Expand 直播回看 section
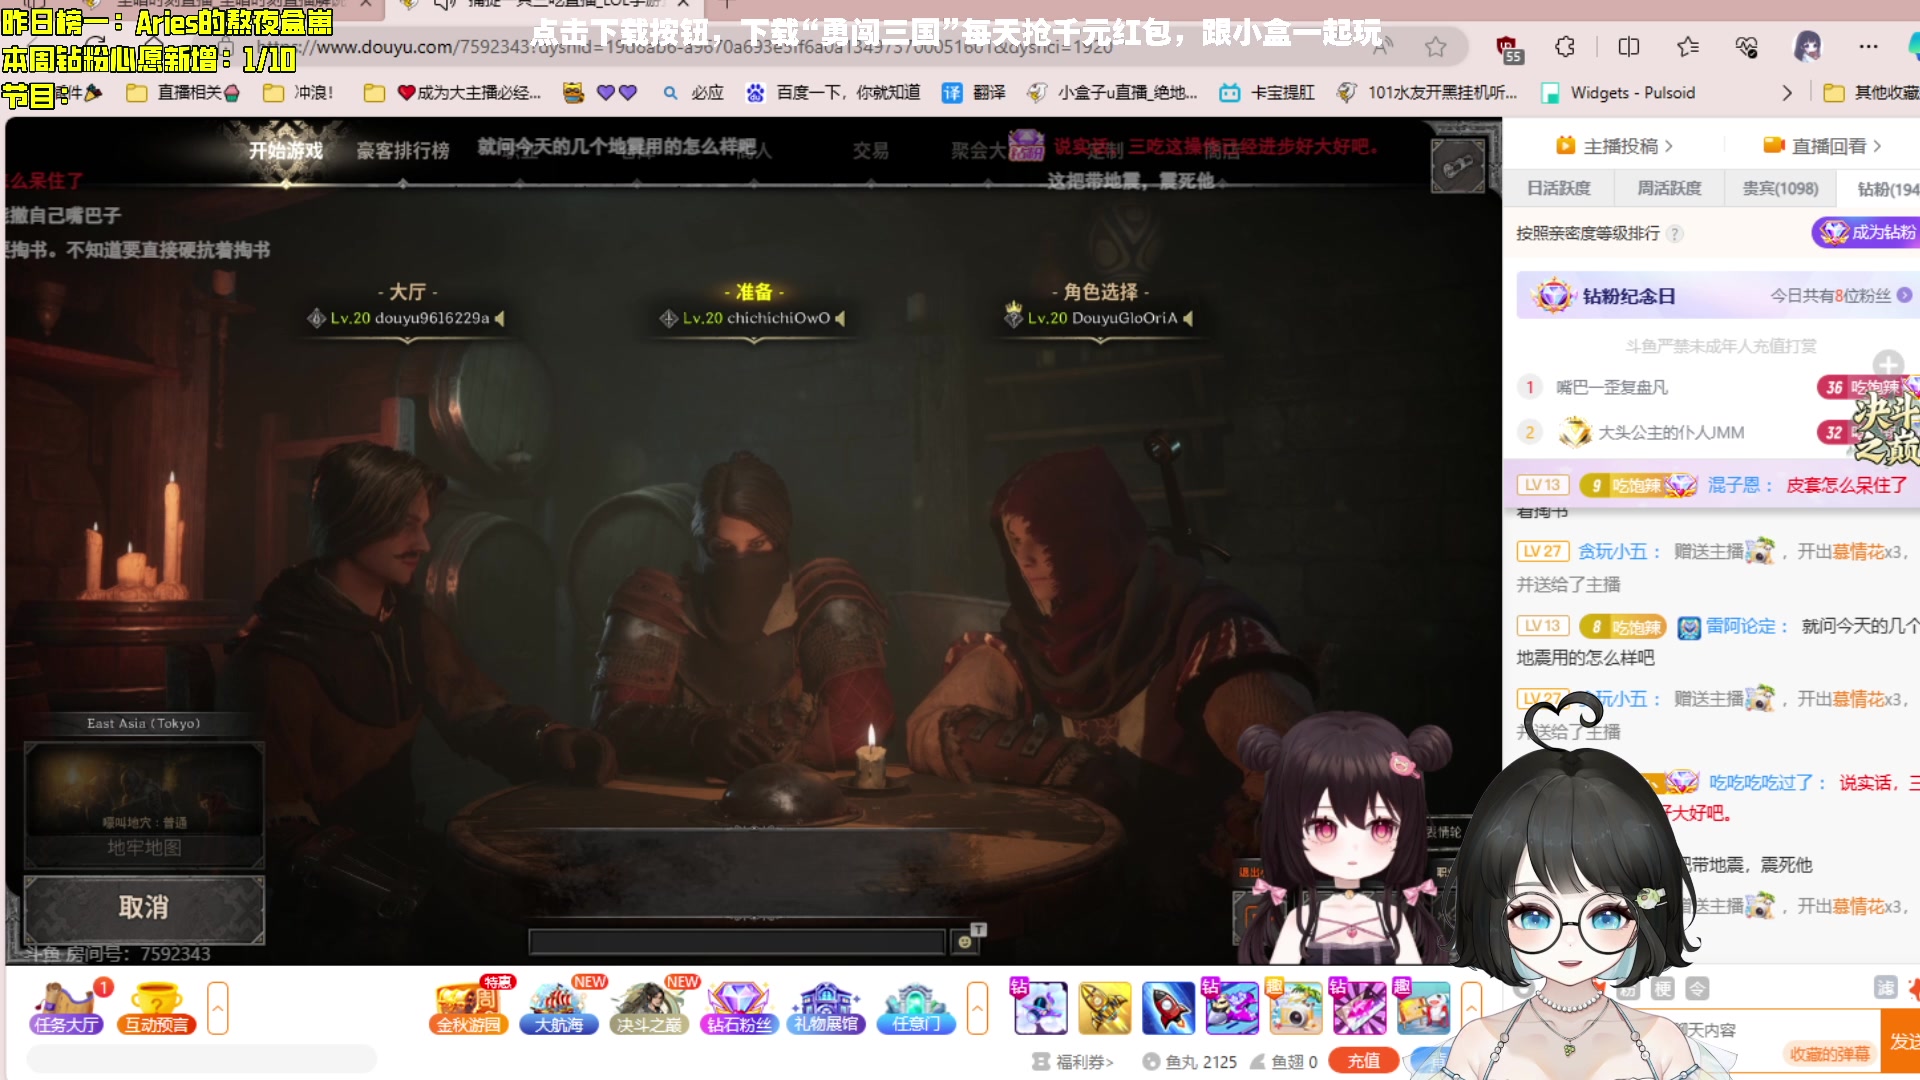 point(1822,146)
